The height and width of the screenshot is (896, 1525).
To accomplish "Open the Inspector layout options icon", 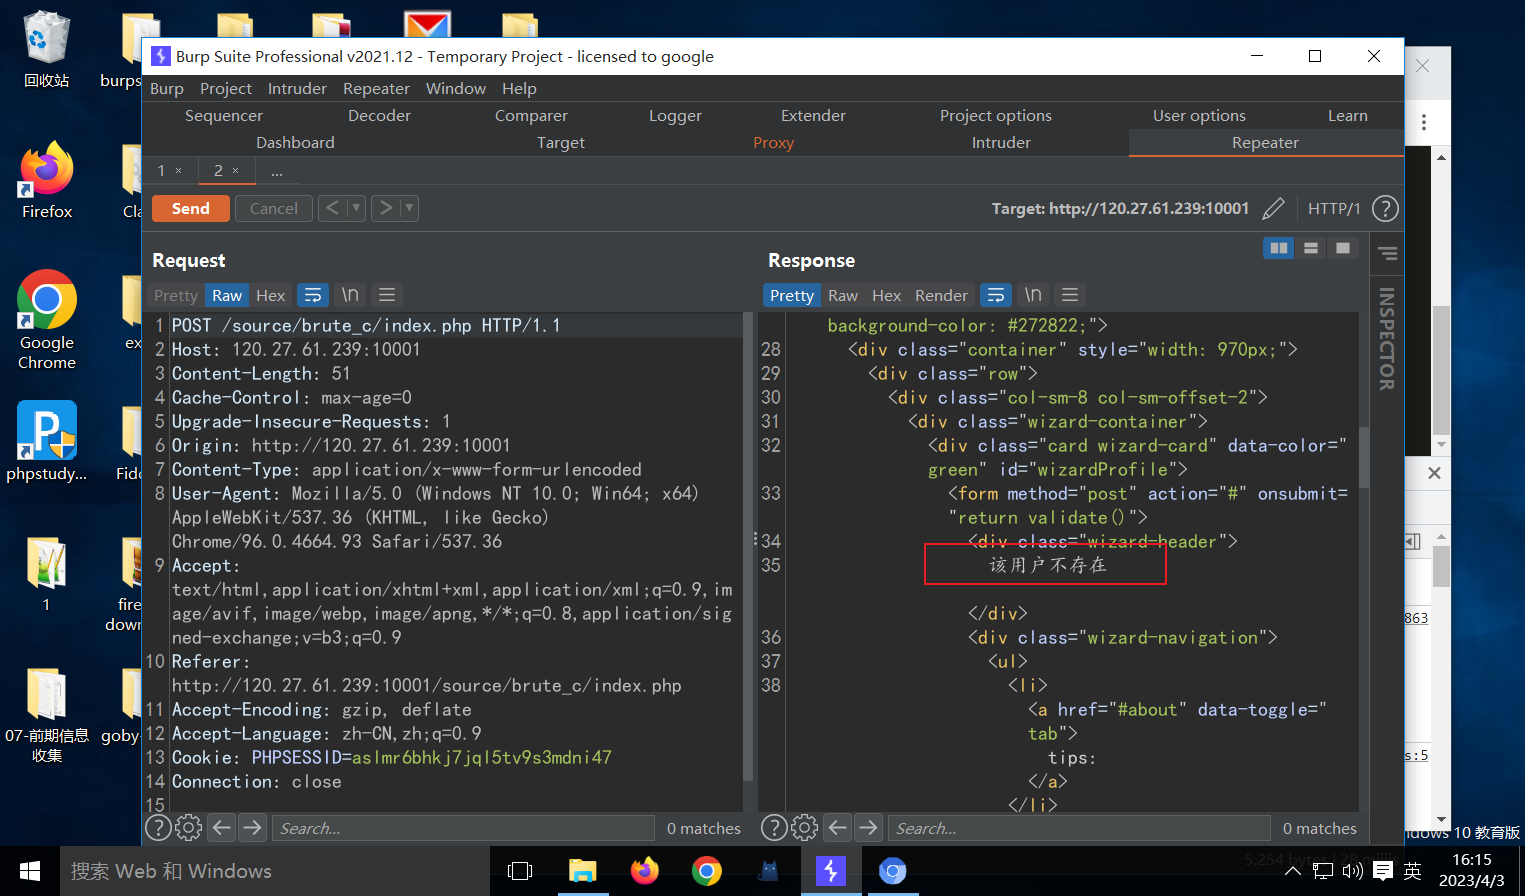I will (1387, 253).
